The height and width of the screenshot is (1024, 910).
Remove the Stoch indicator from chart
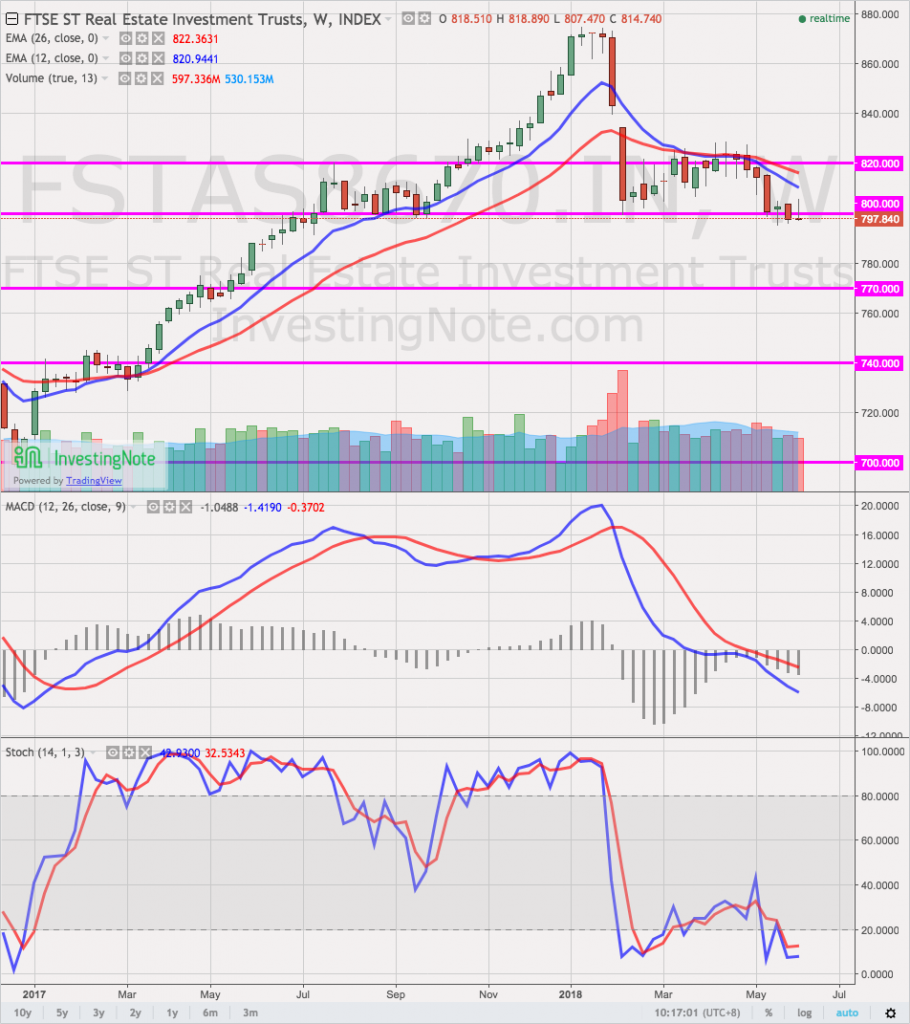tap(147, 751)
